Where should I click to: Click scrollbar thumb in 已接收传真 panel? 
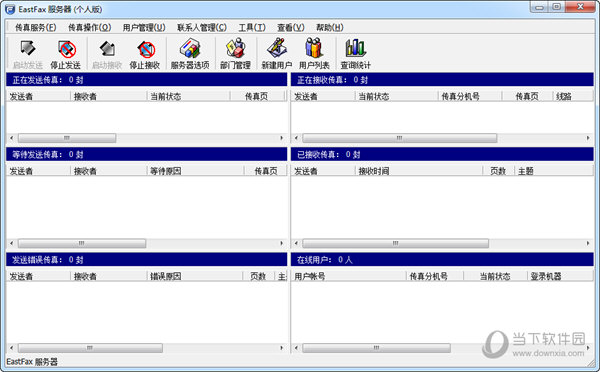(x=395, y=243)
